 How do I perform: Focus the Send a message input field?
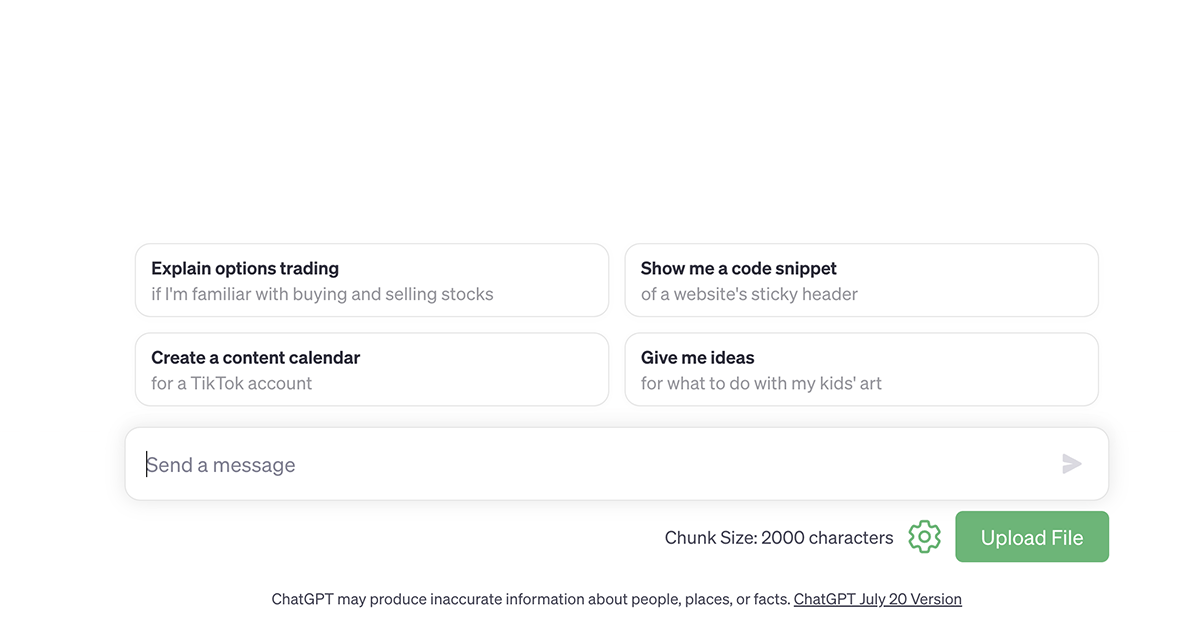tap(600, 465)
